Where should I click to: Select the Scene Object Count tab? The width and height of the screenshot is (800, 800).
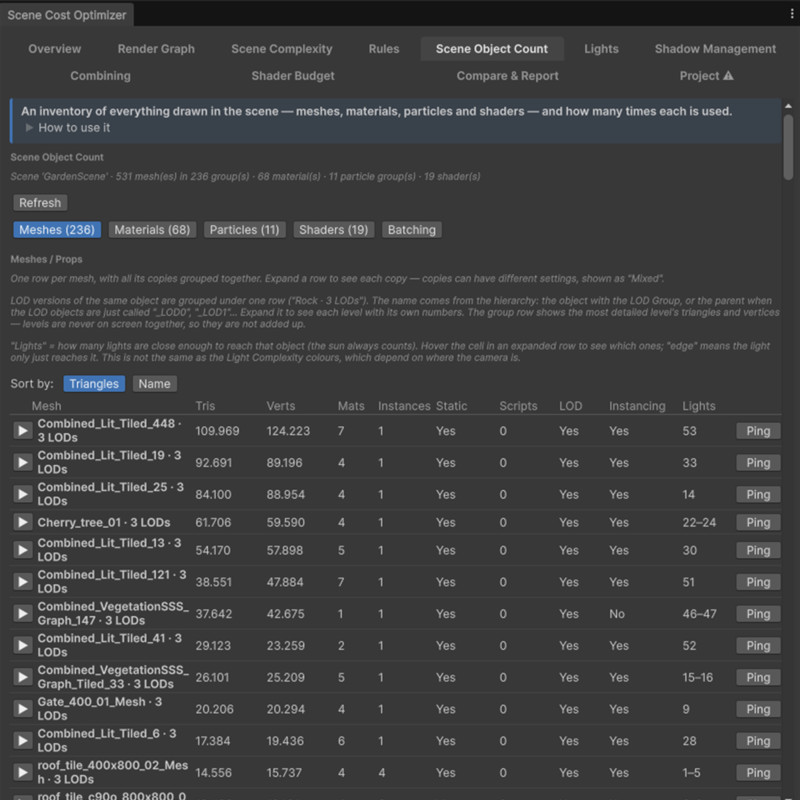[x=492, y=49]
